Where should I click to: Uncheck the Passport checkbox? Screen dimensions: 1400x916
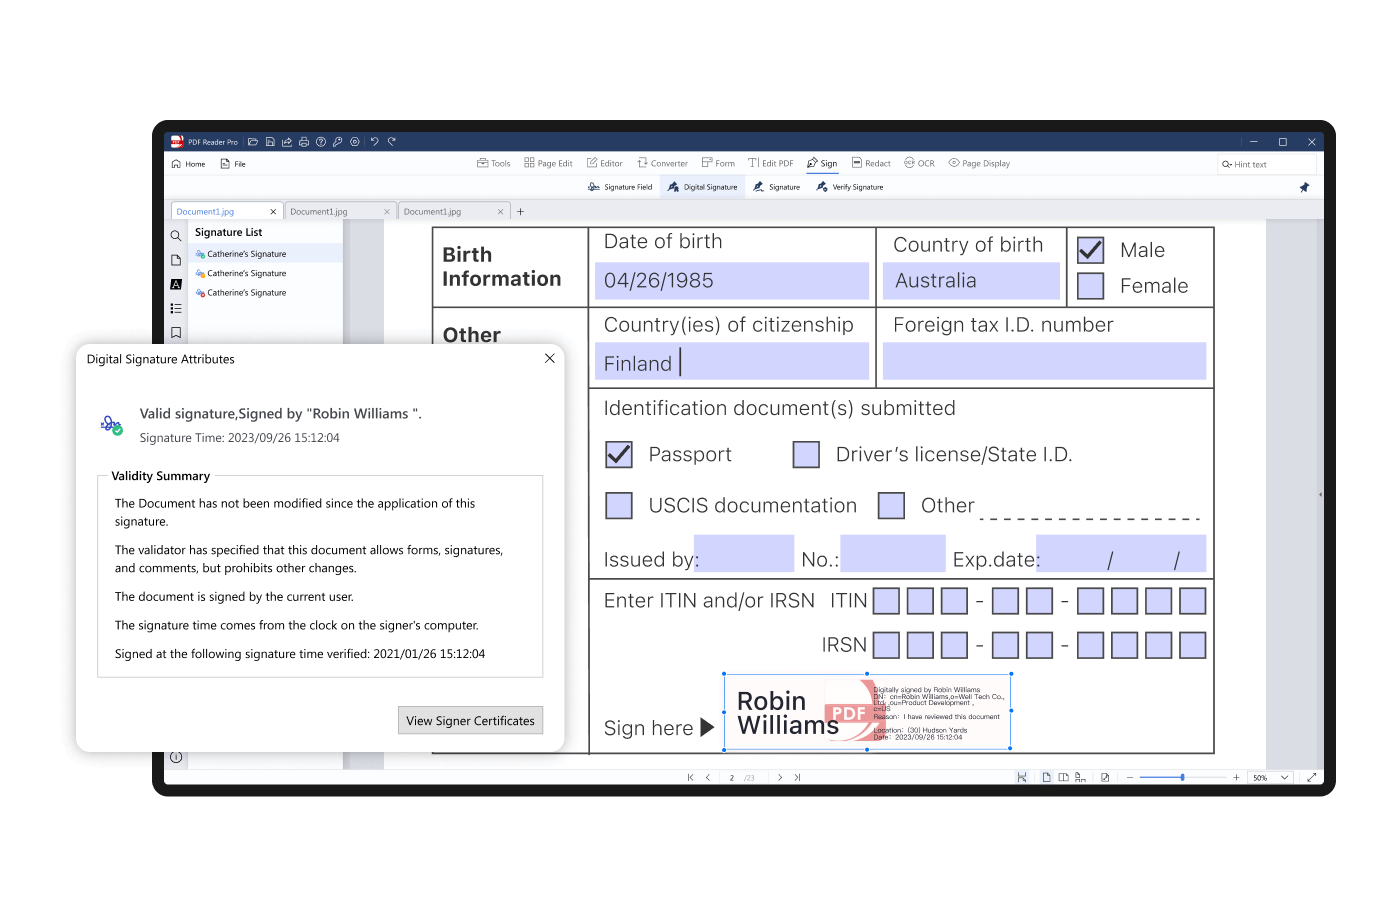[619, 454]
